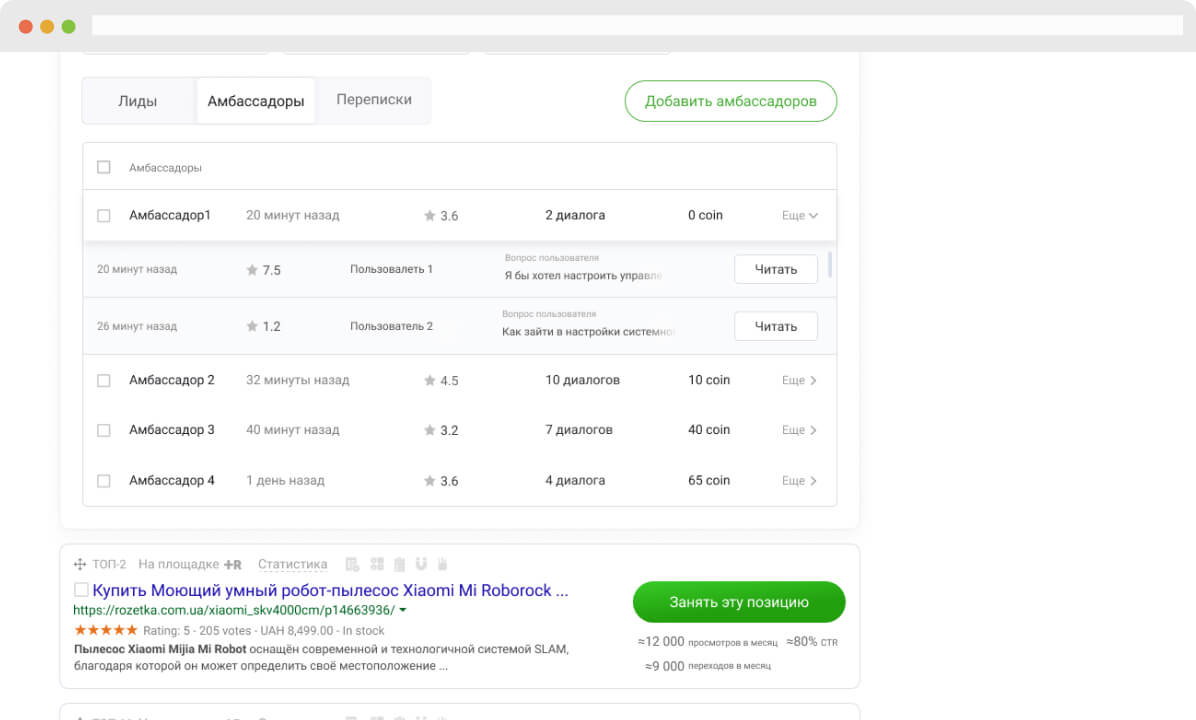Click the '2 диалога' cell for Амбассадор1
This screenshot has height=720, width=1196.
click(x=575, y=215)
